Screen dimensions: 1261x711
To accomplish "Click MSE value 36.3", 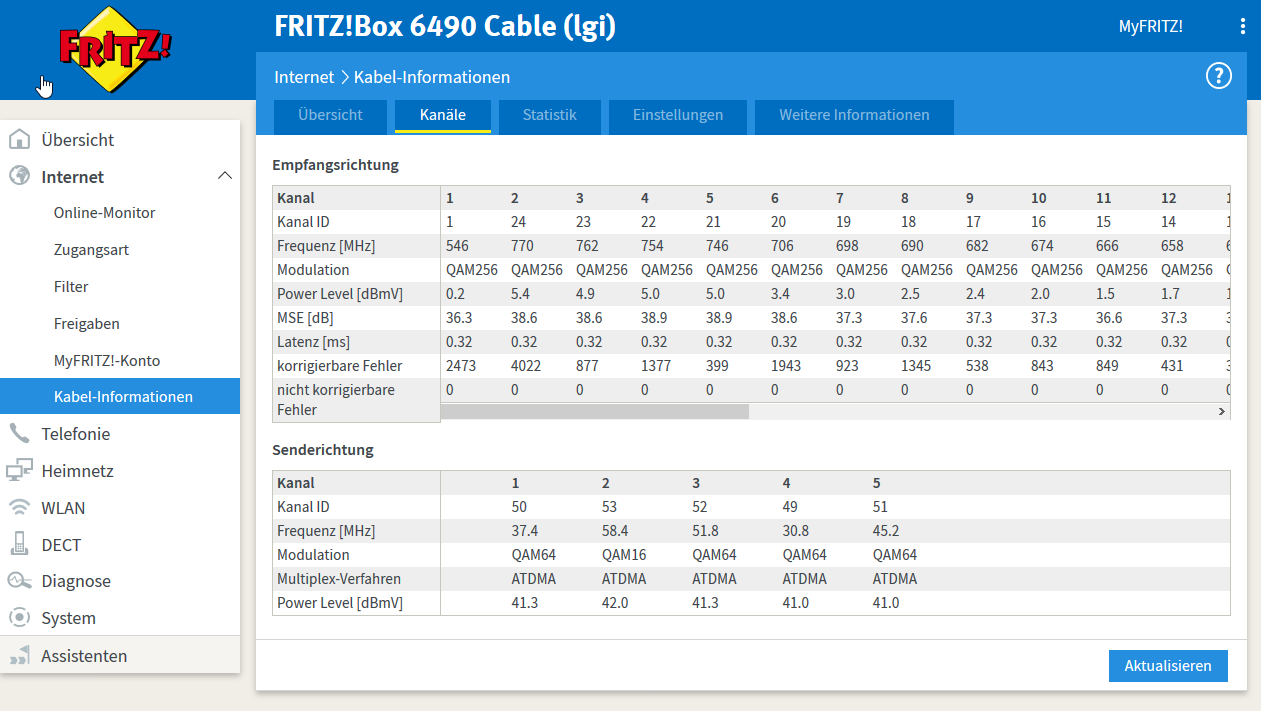I will (459, 318).
